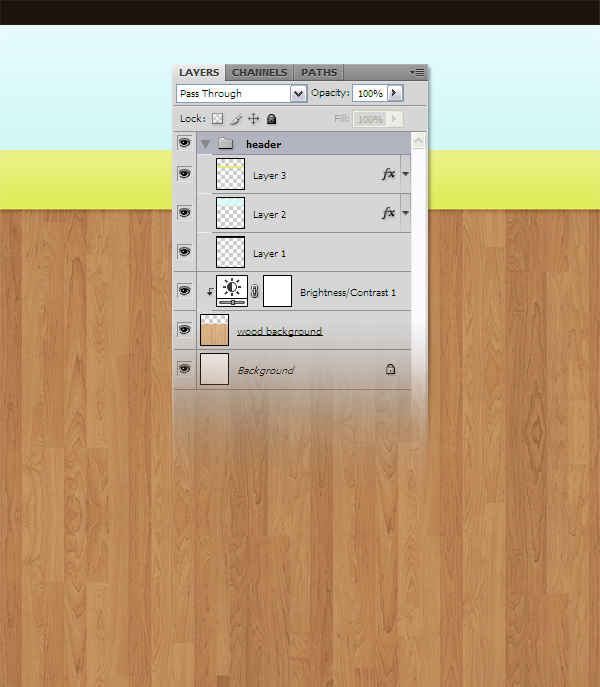The image size is (600, 687).
Task: Open the Opacity slider arrow
Action: [x=394, y=93]
